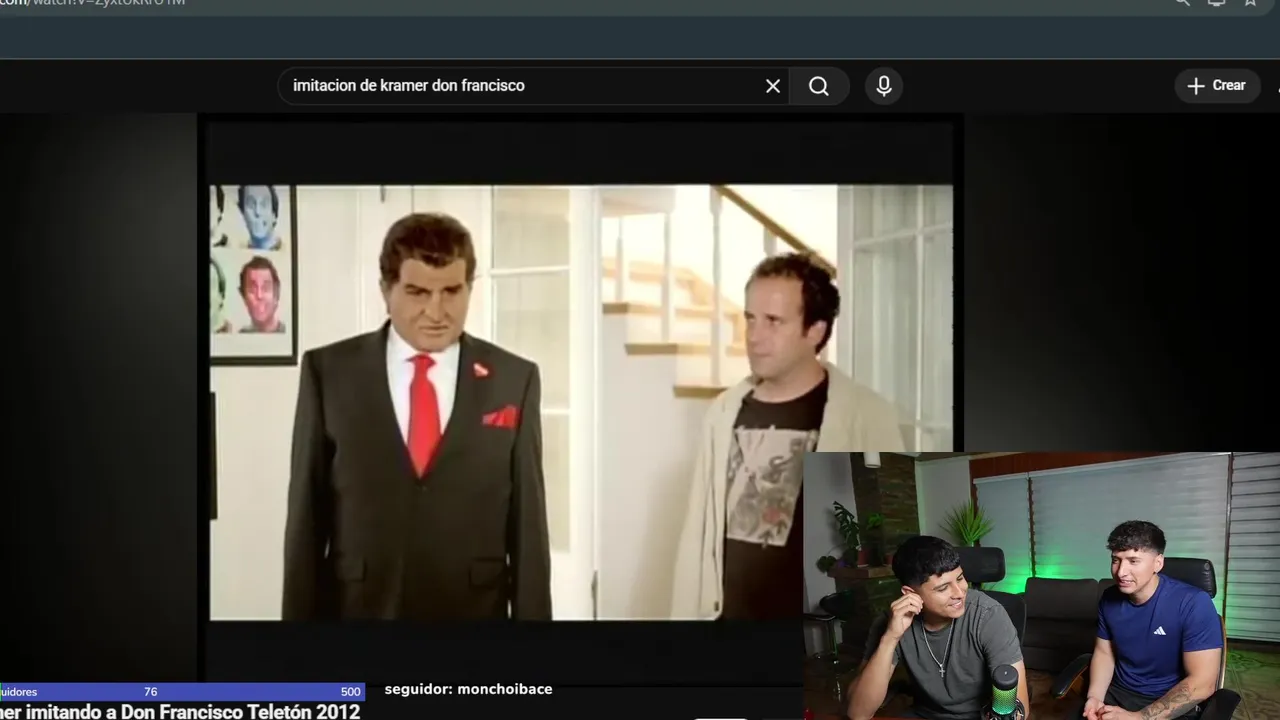Click the video player showing the suited man
This screenshot has width=1280, height=720.
coord(581,402)
